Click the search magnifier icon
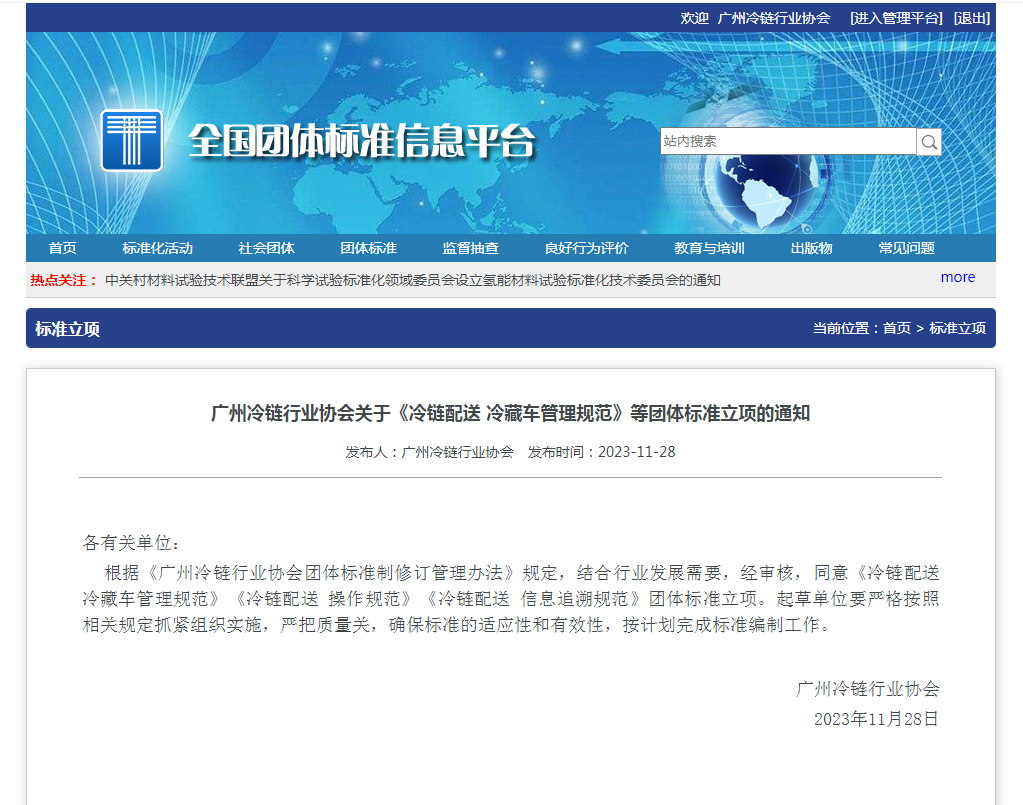Screen dimensions: 1023x805 pos(929,142)
